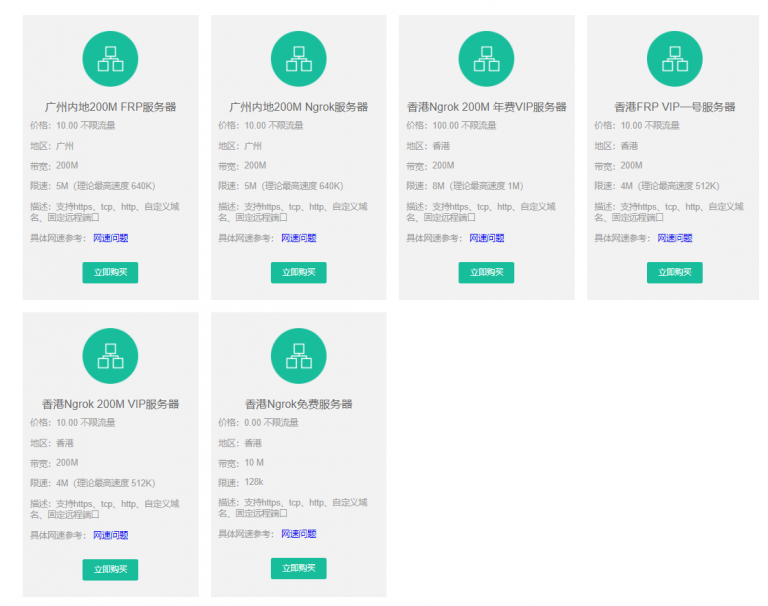Click the icon above 香港Ngrok免费服务器

(x=298, y=356)
